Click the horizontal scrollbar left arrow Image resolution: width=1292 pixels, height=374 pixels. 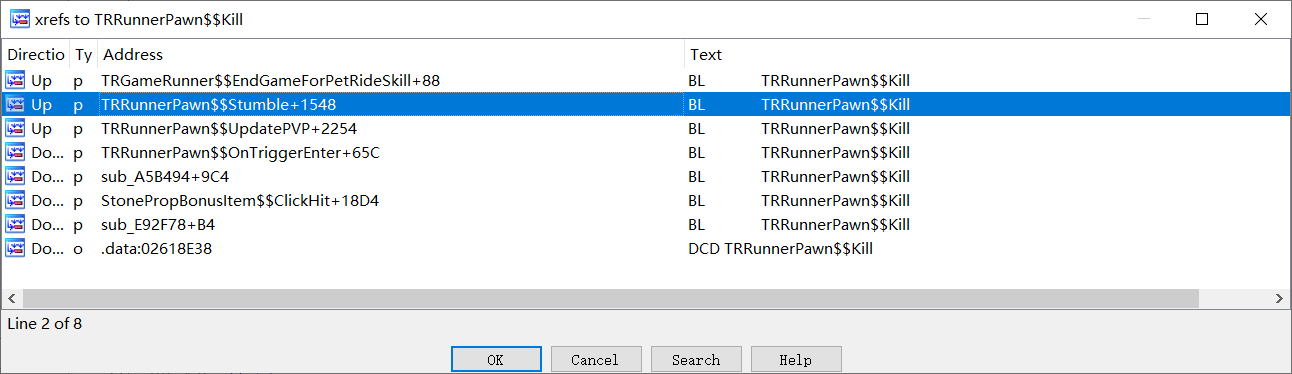point(13,299)
